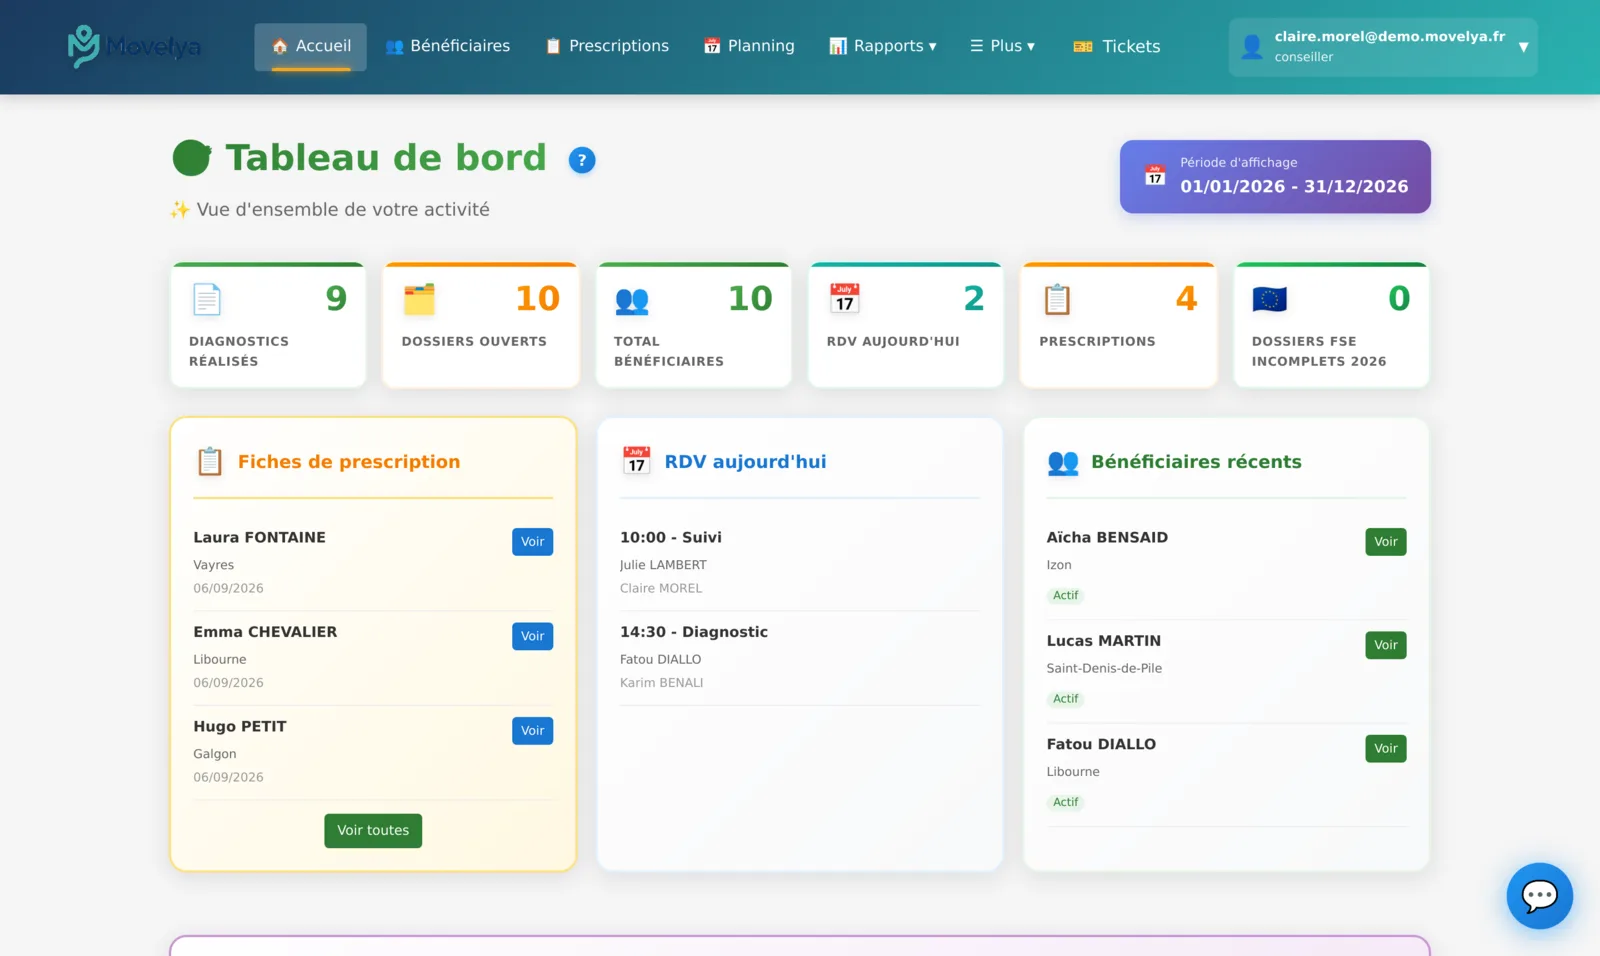Open the user account dropdown arrow
The image size is (1600, 956).
tap(1523, 47)
